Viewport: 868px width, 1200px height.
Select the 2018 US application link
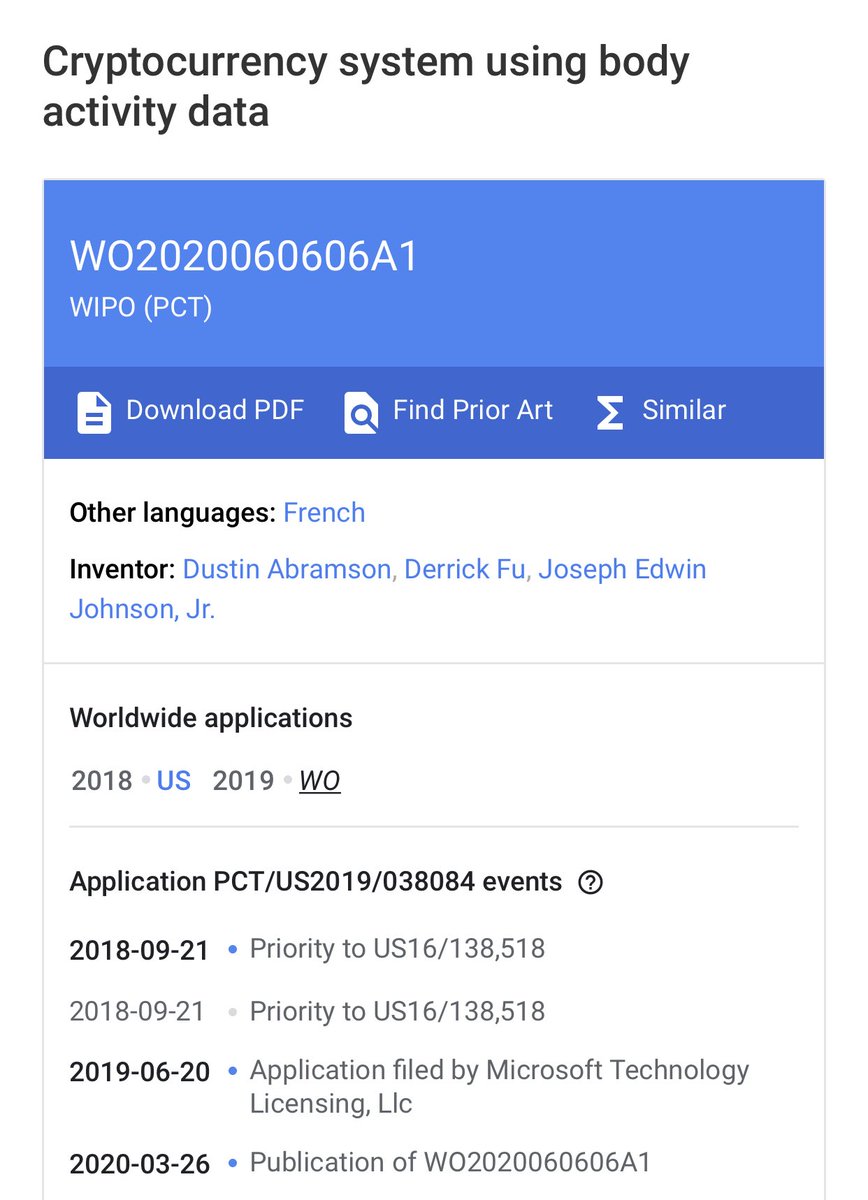(x=173, y=780)
